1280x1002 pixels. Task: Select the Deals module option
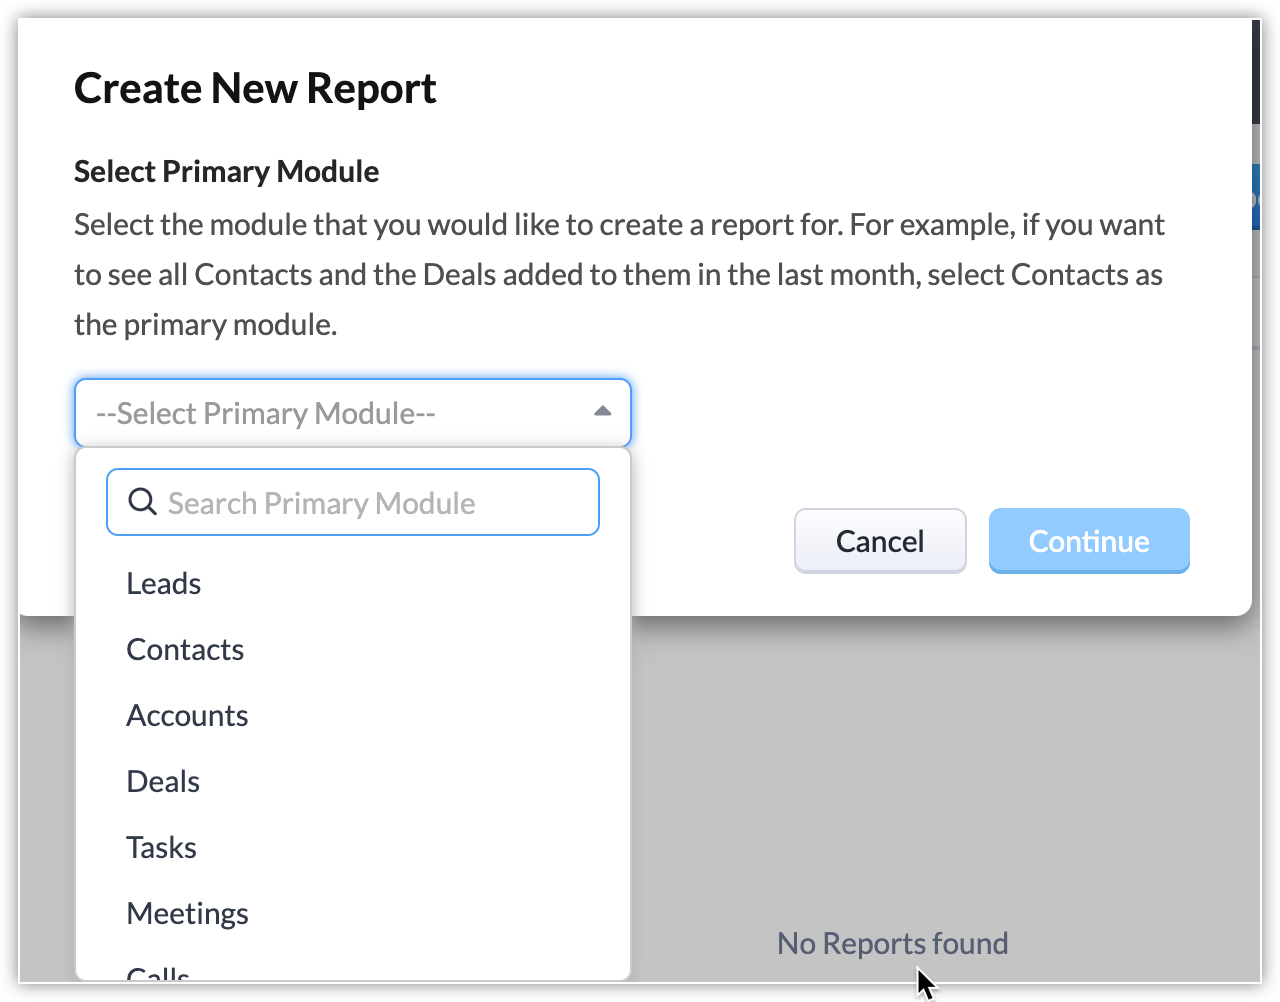[163, 781]
